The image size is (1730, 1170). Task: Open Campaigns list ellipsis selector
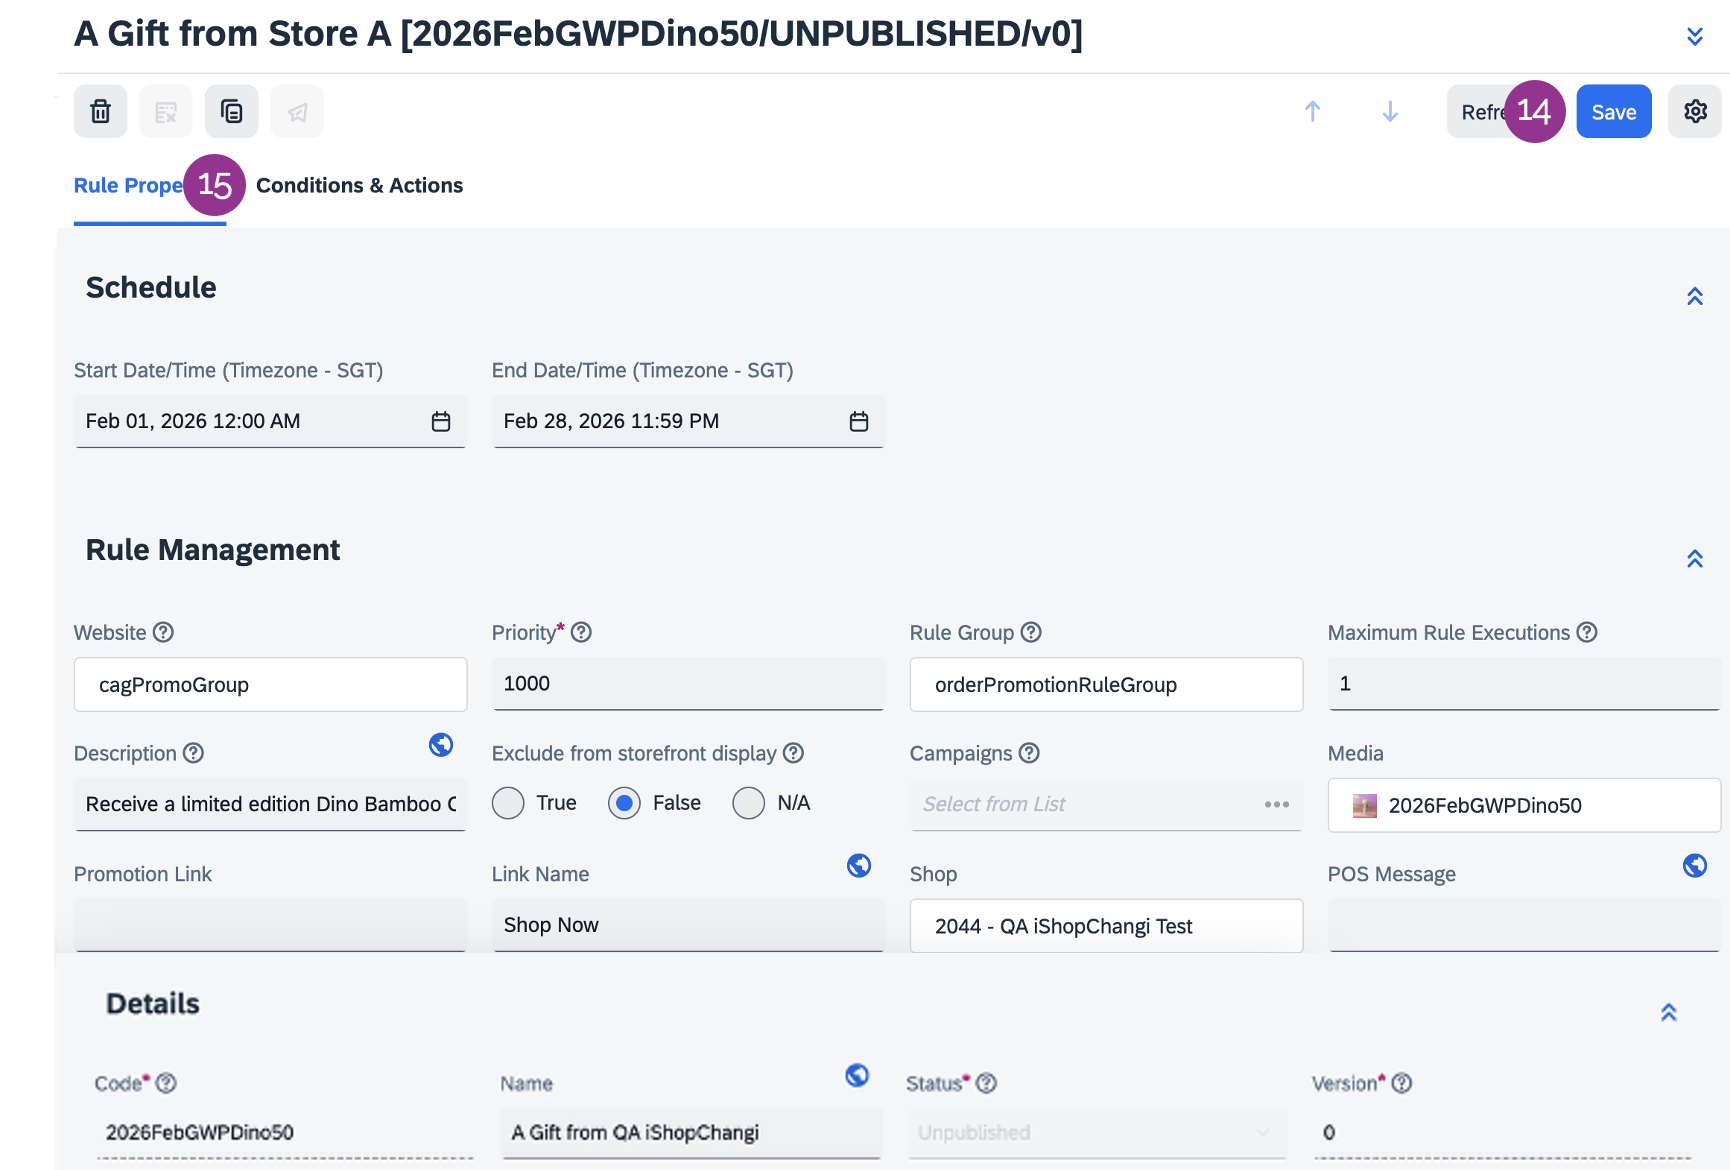click(1276, 805)
